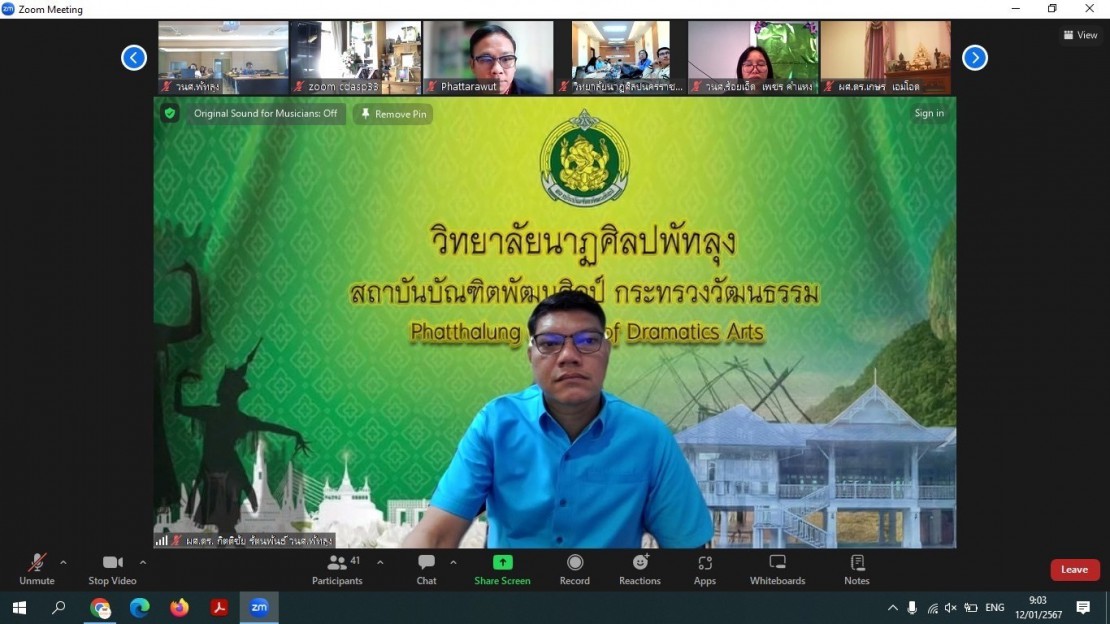
Task: Click the green Share Screen button
Action: pyautogui.click(x=502, y=569)
